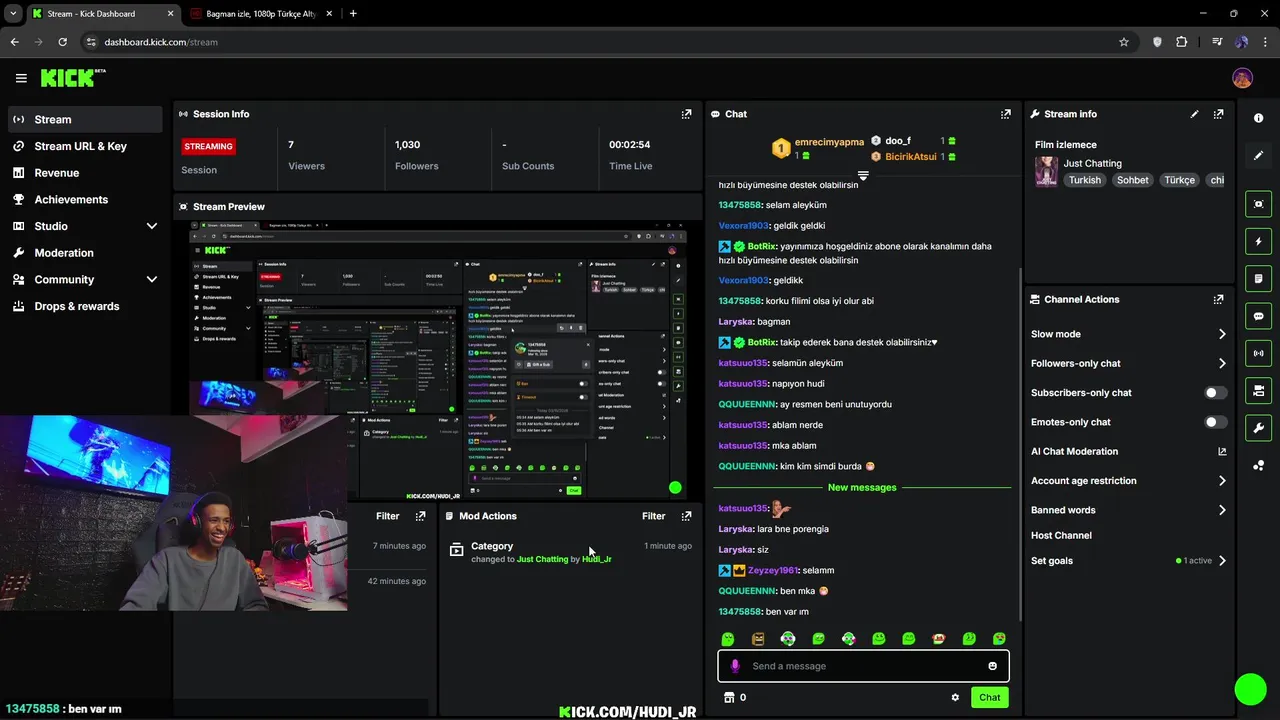Open AI Chat Moderation external link icon

(1222, 452)
